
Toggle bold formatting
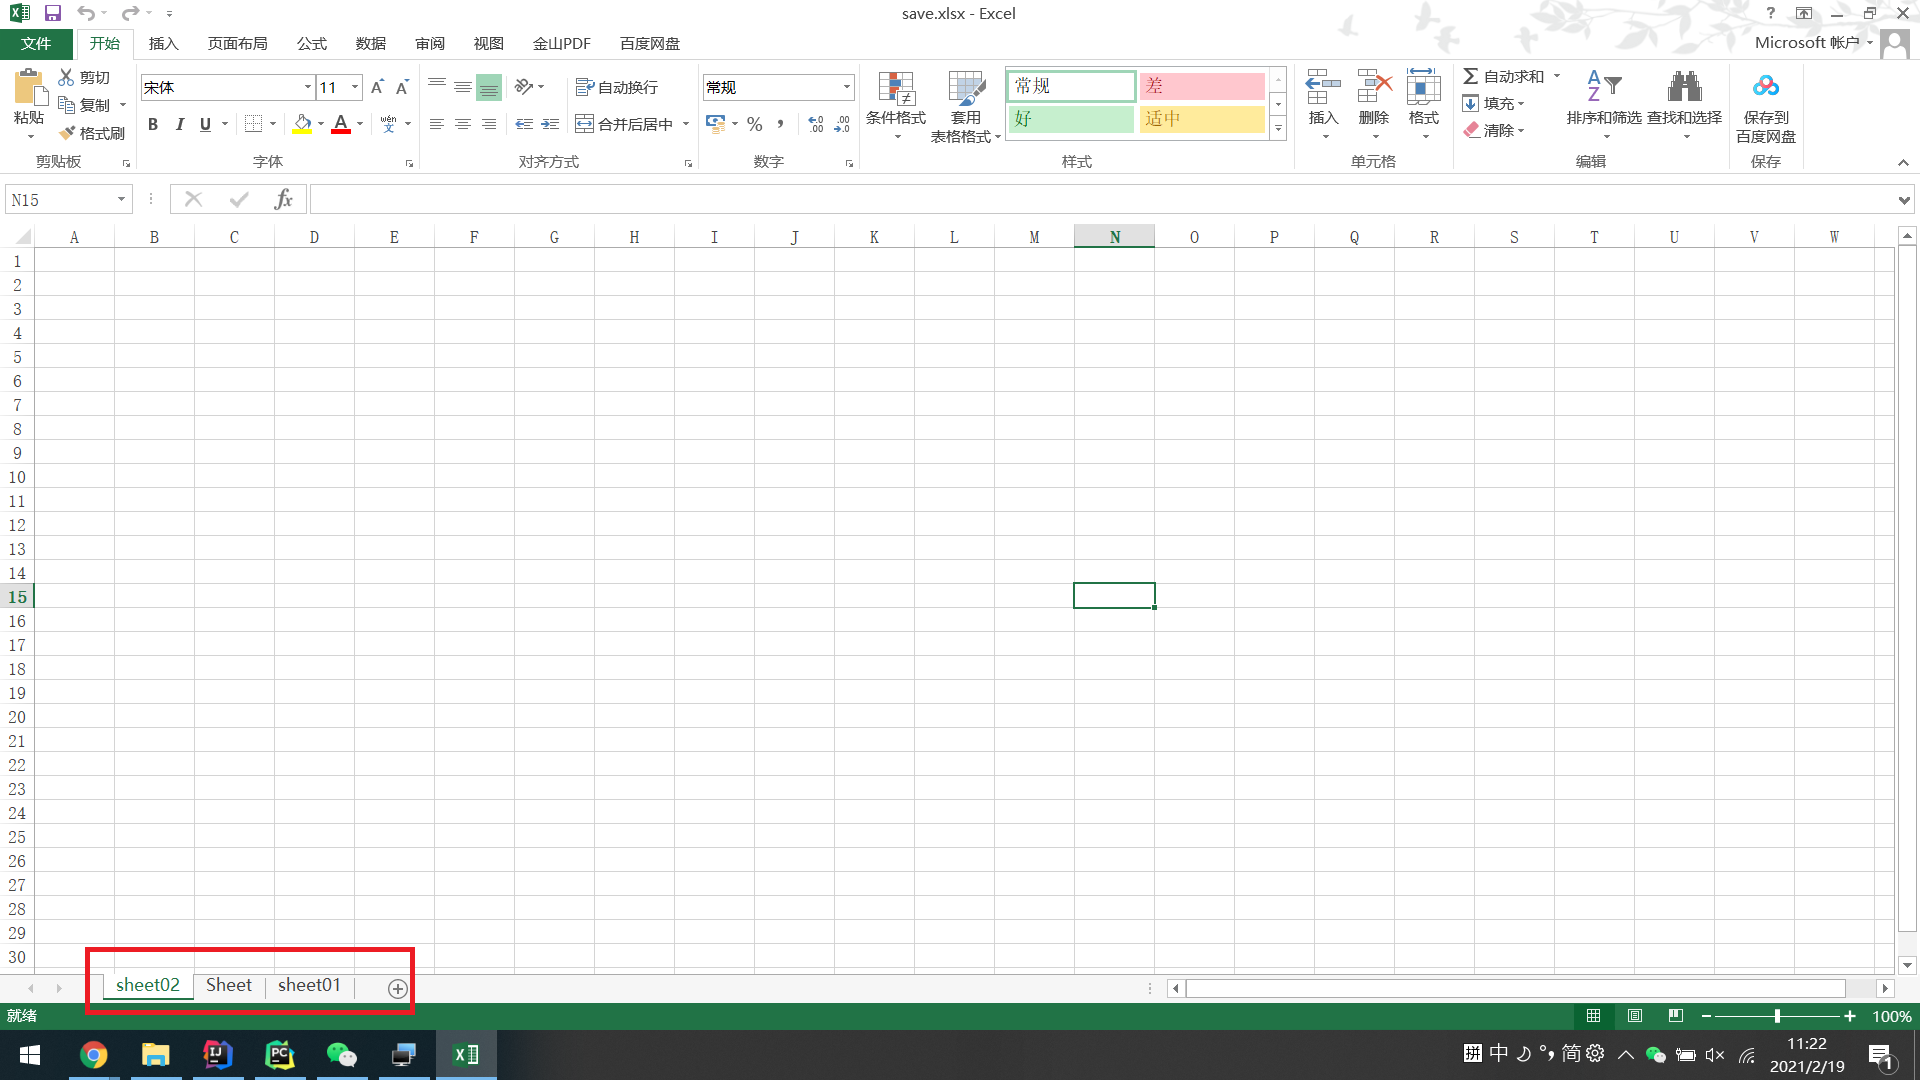coord(153,124)
